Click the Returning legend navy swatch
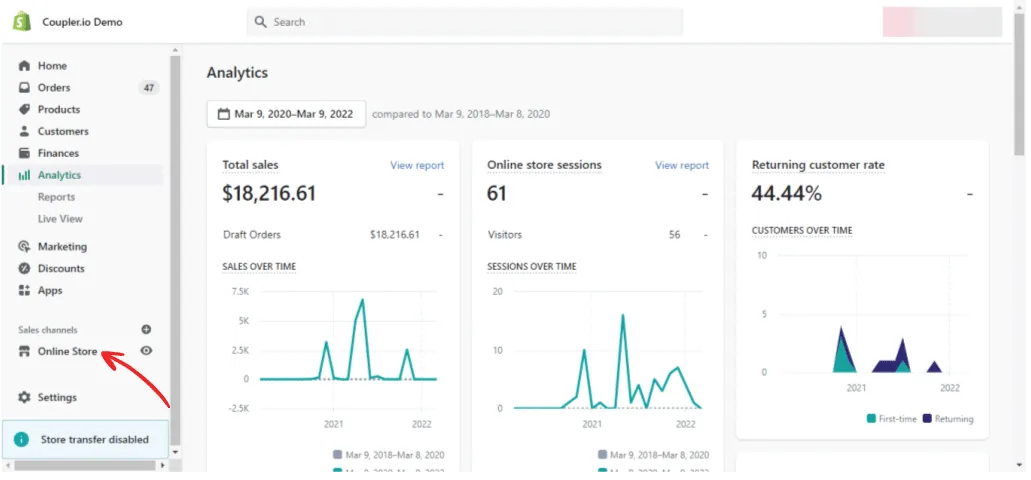The width and height of the screenshot is (1031, 480). (927, 419)
